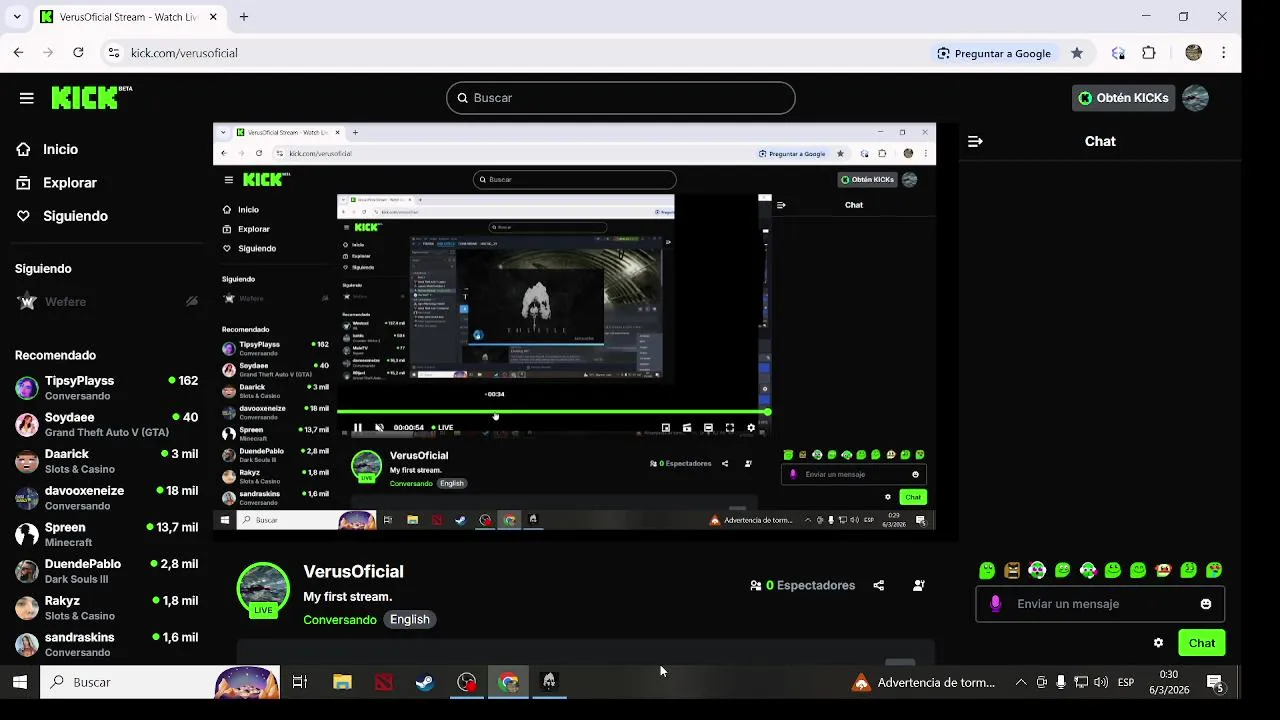The image size is (1280, 720).
Task: Open the emoji picker smiley in chat input
Action: pyautogui.click(x=1206, y=604)
